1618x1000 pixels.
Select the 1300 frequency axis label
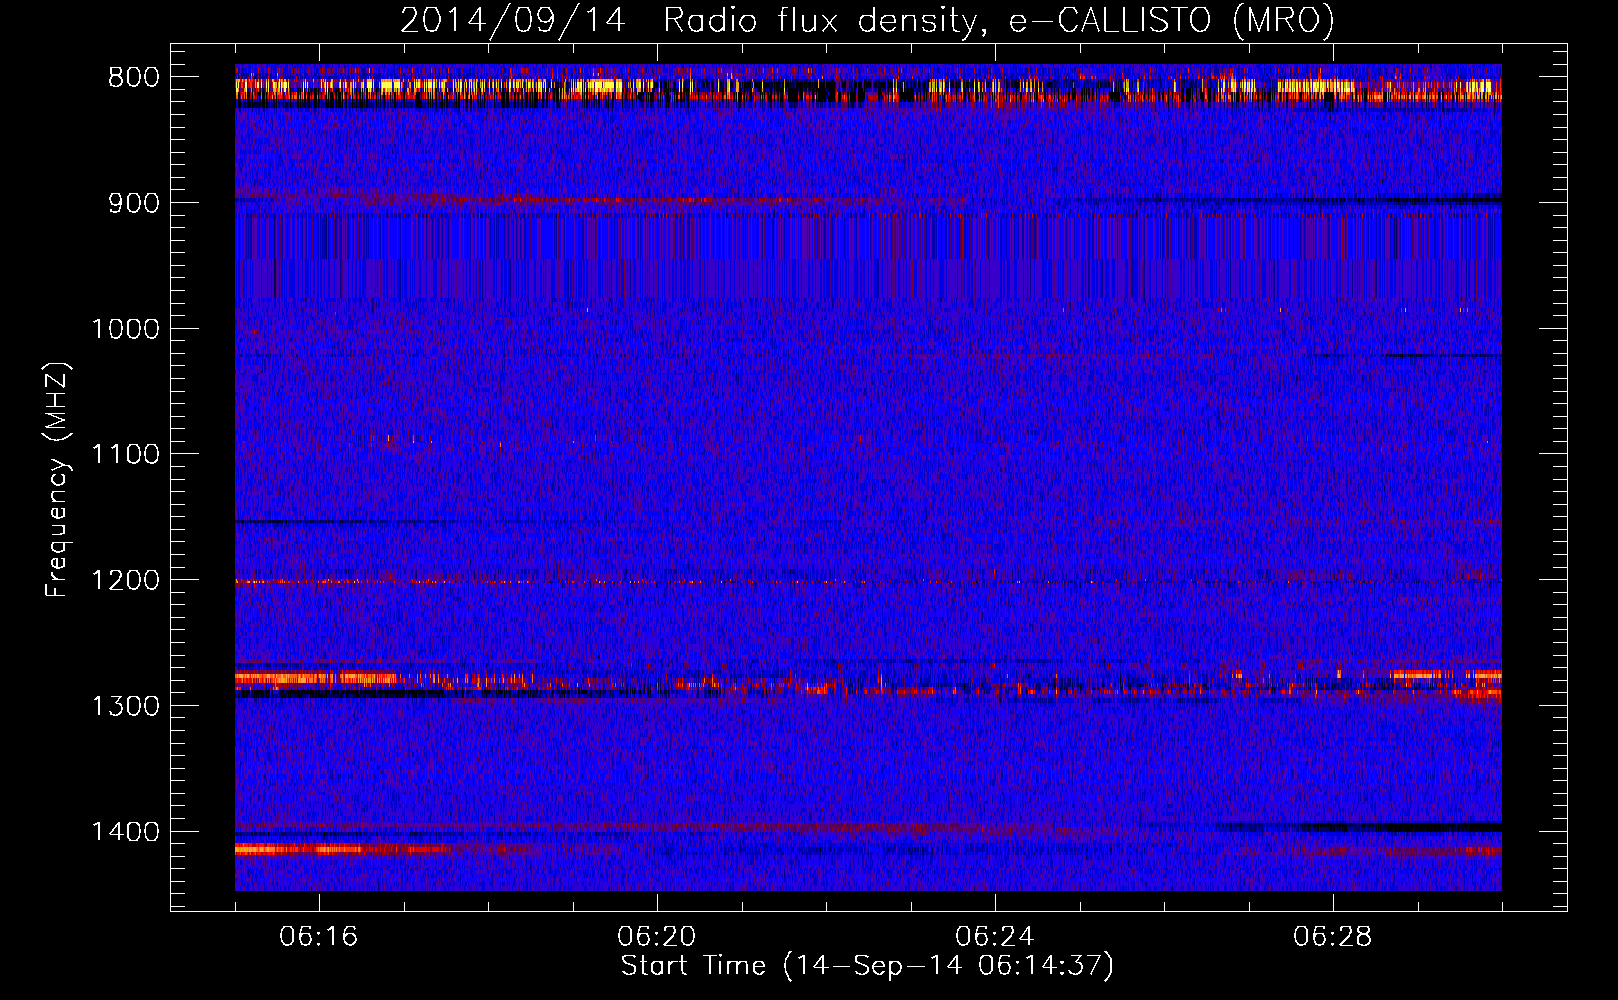tap(125, 706)
